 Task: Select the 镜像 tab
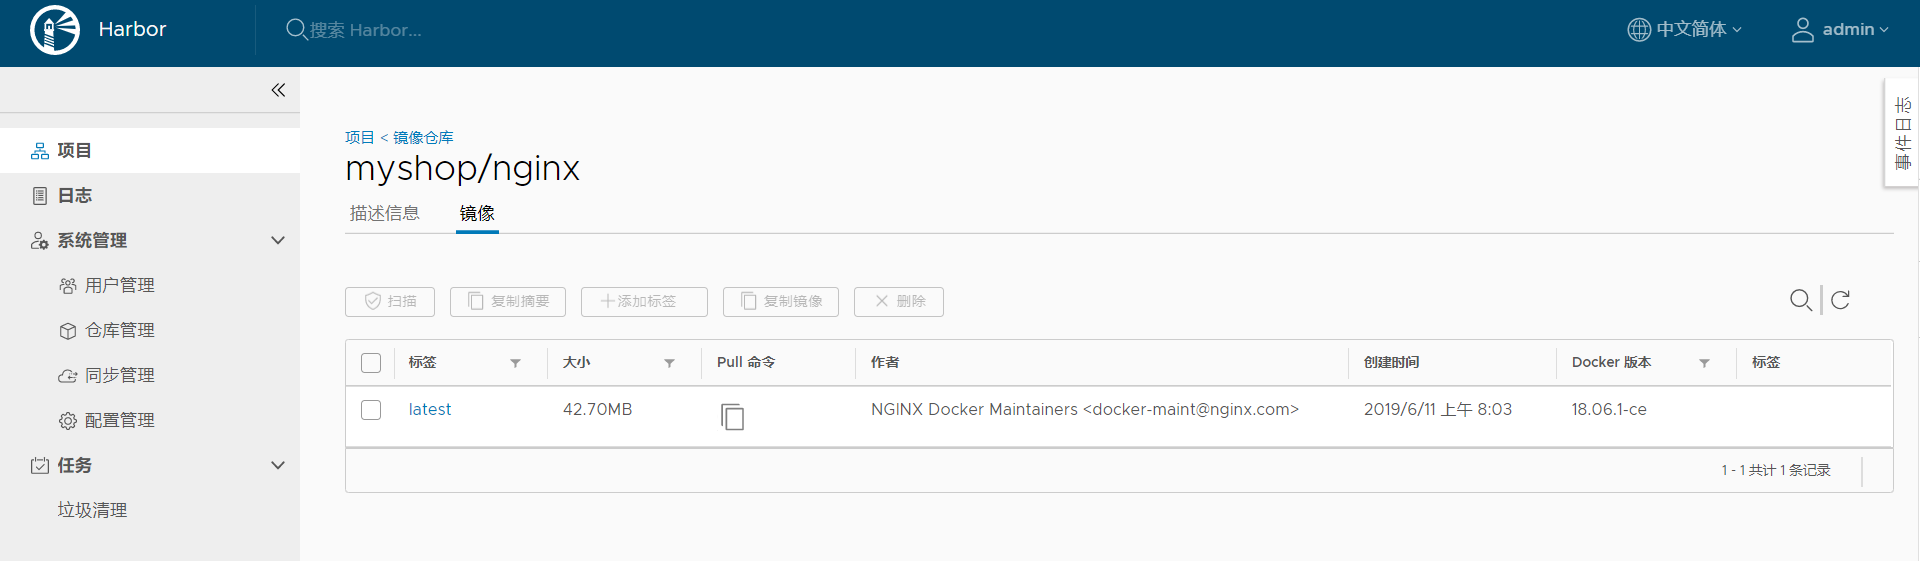(477, 213)
